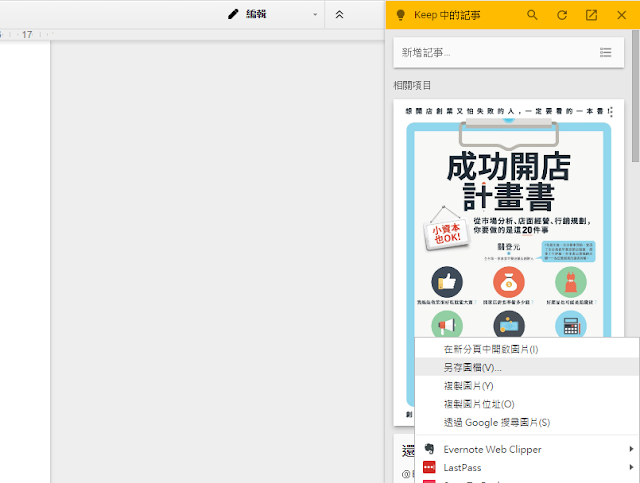Viewport: 640px width, 483px height.
Task: Click ruler mark 17
Action: [x=27, y=35]
